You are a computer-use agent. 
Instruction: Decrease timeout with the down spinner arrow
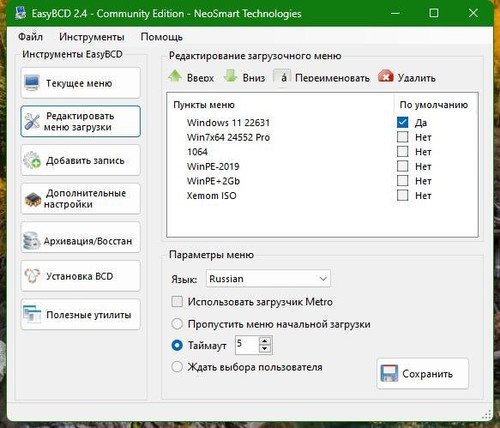265,349
